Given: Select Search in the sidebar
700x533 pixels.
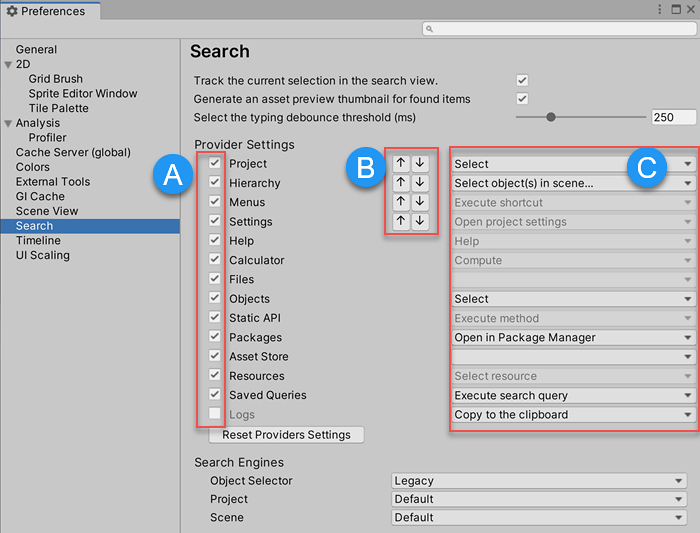Looking at the screenshot, I should [90, 226].
